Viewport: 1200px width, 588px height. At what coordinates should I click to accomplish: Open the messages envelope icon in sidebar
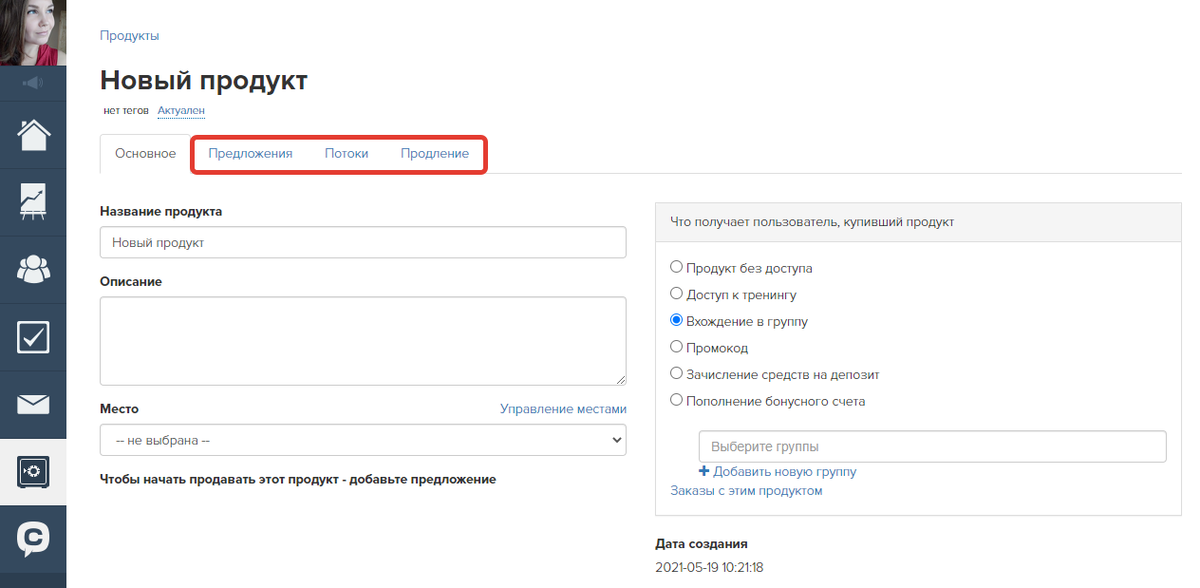point(33,404)
